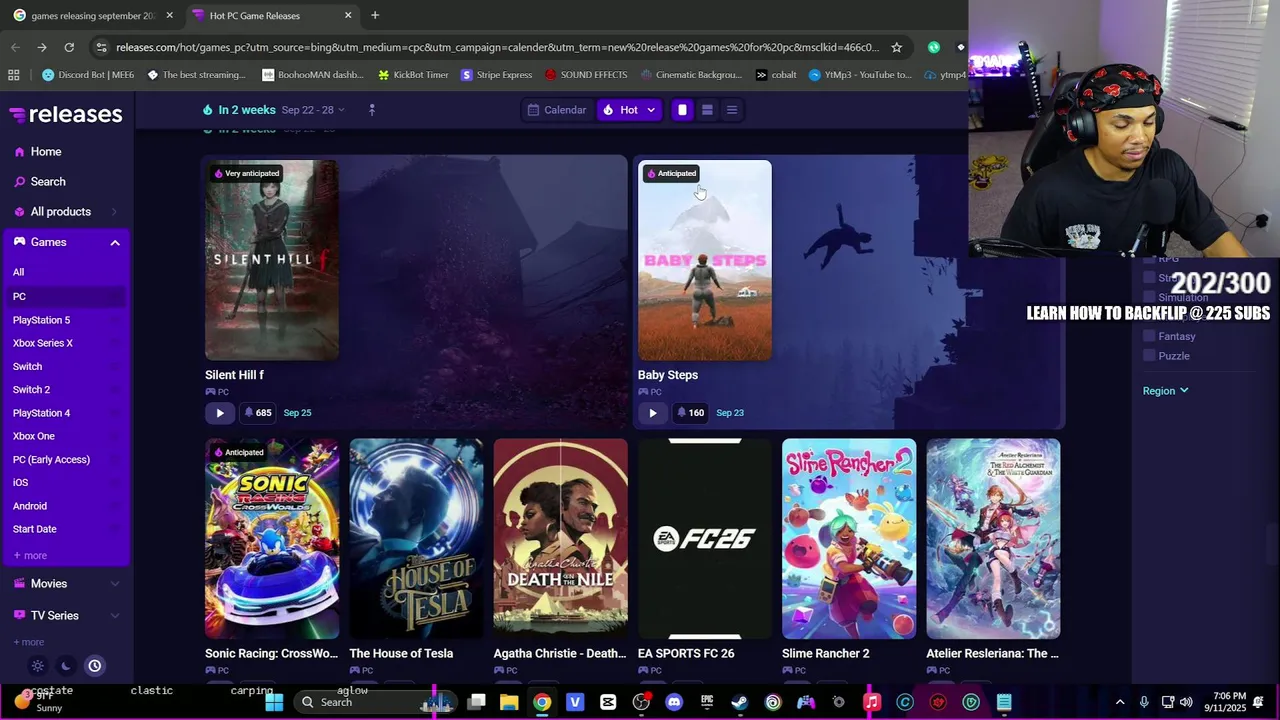The image size is (1280, 720).
Task: Click the Baby Steps 160 follow bell
Action: point(690,413)
